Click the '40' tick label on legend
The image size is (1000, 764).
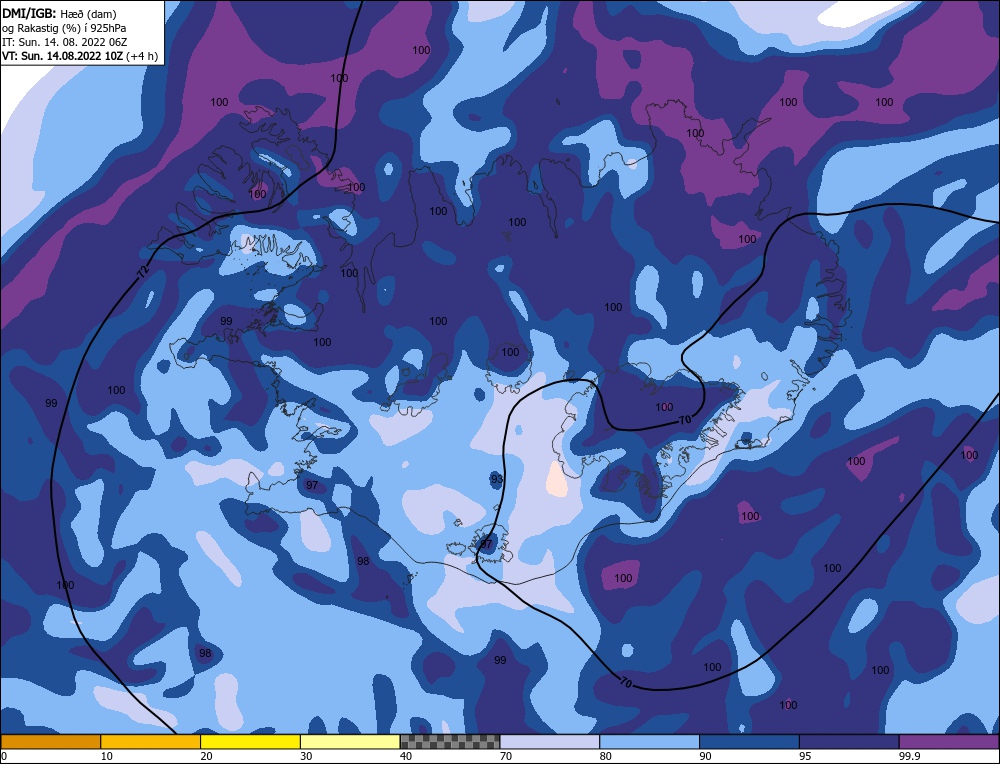coord(406,756)
